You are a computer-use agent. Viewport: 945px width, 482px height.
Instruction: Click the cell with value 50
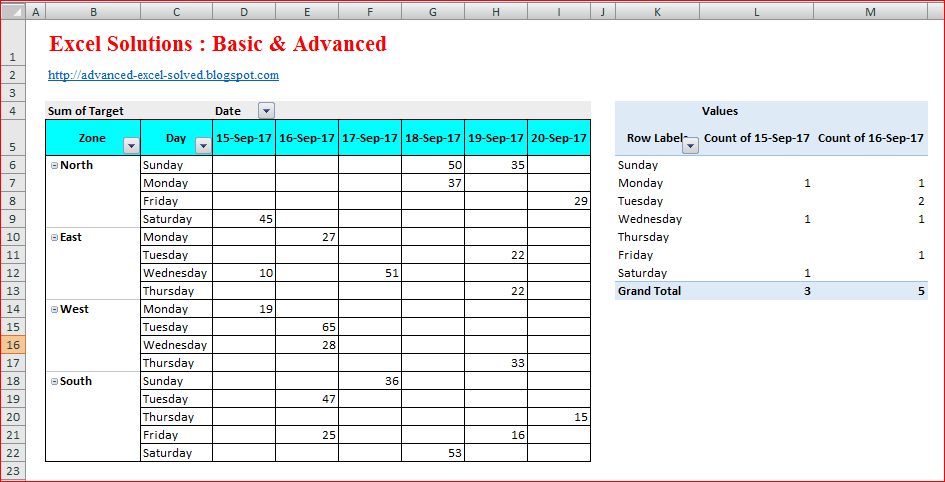click(433, 165)
